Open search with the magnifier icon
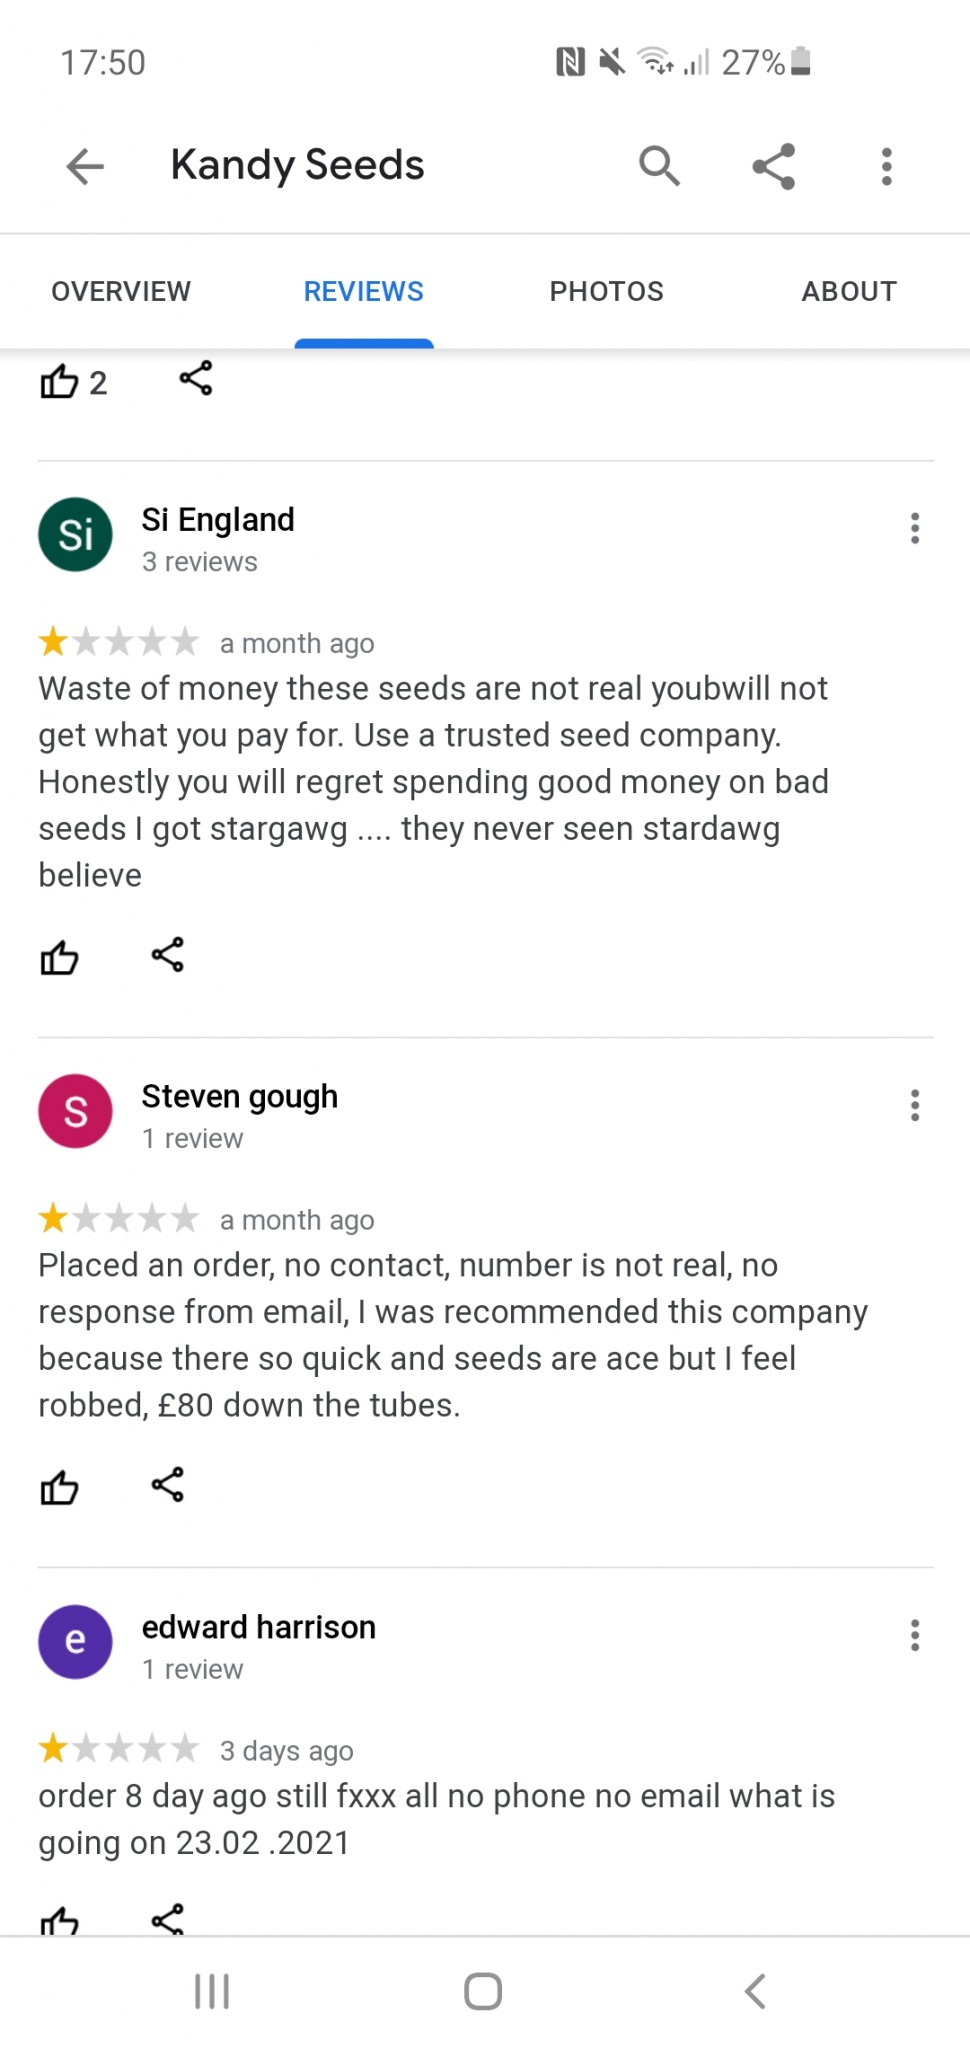The image size is (970, 2048). click(659, 166)
